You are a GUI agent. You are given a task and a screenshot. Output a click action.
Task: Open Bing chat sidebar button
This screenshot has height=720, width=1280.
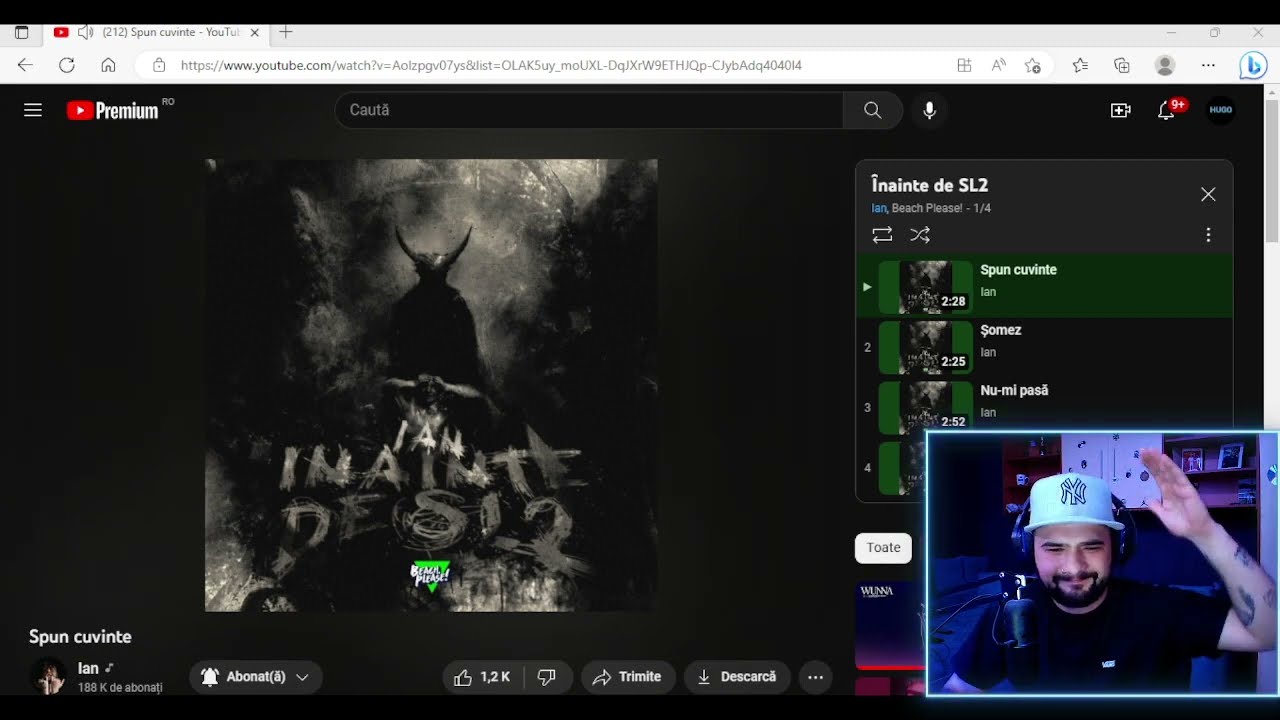point(1253,65)
